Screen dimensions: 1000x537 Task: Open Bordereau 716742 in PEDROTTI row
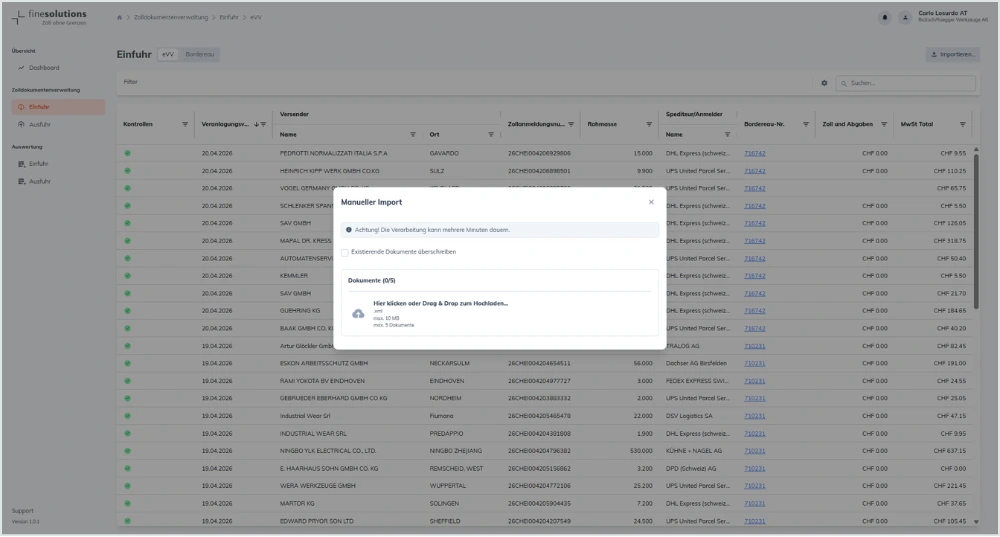(754, 154)
